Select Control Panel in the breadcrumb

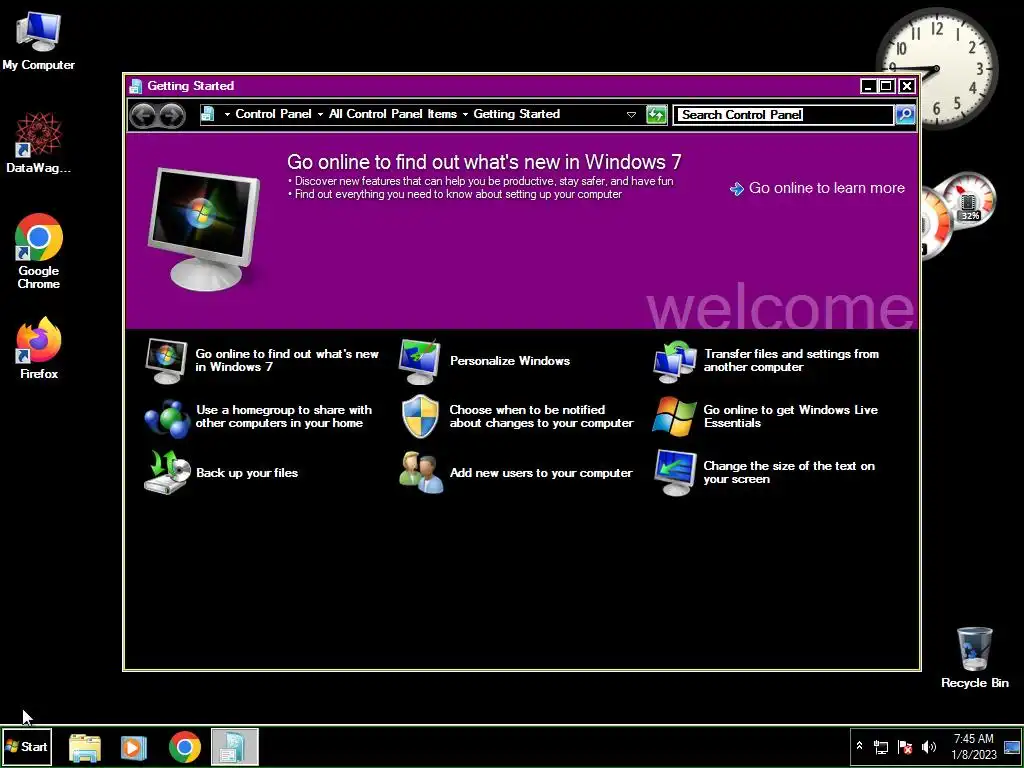[x=273, y=114]
